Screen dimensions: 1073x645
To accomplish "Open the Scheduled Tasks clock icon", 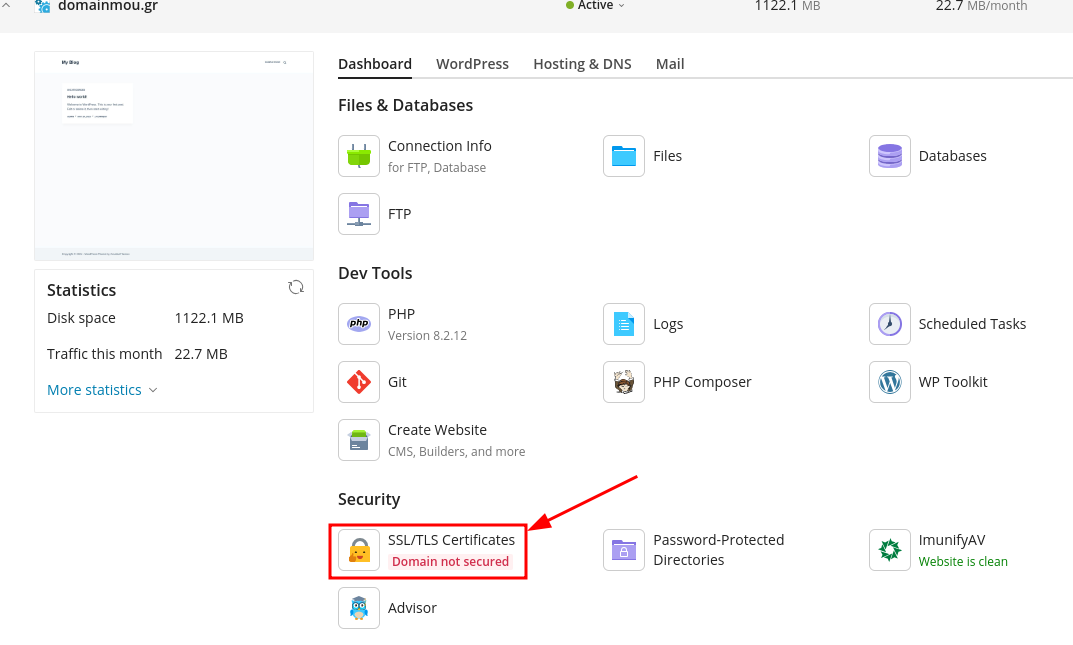I will [x=890, y=324].
